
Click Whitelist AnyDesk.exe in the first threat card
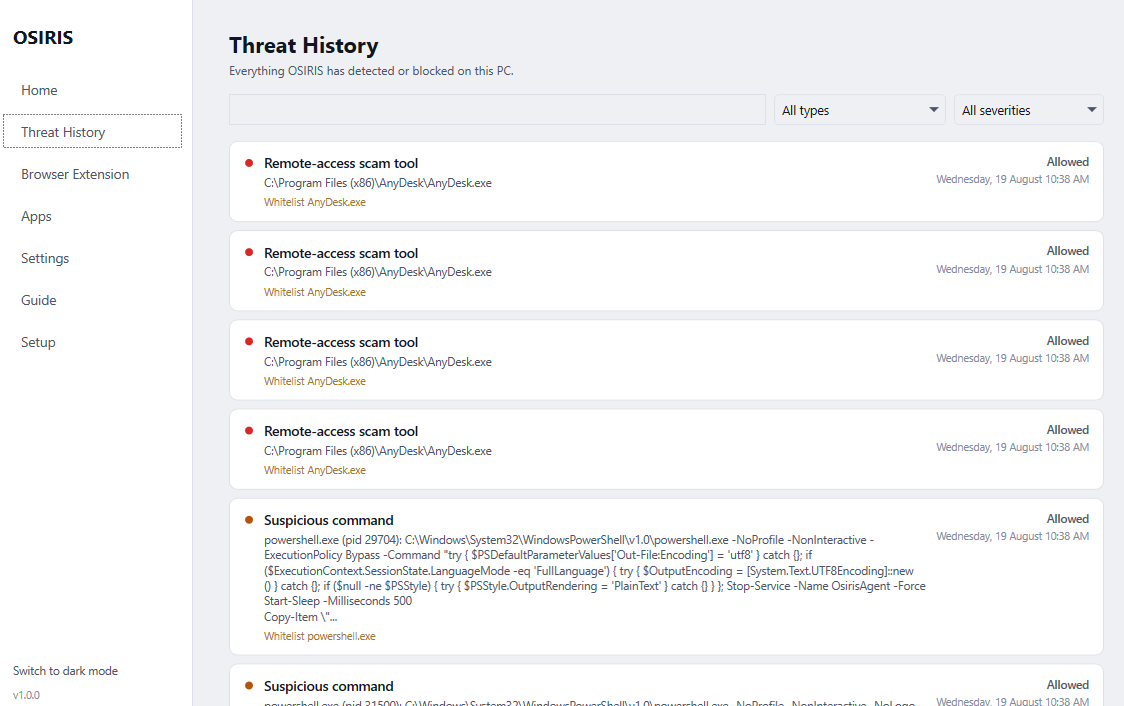point(315,202)
